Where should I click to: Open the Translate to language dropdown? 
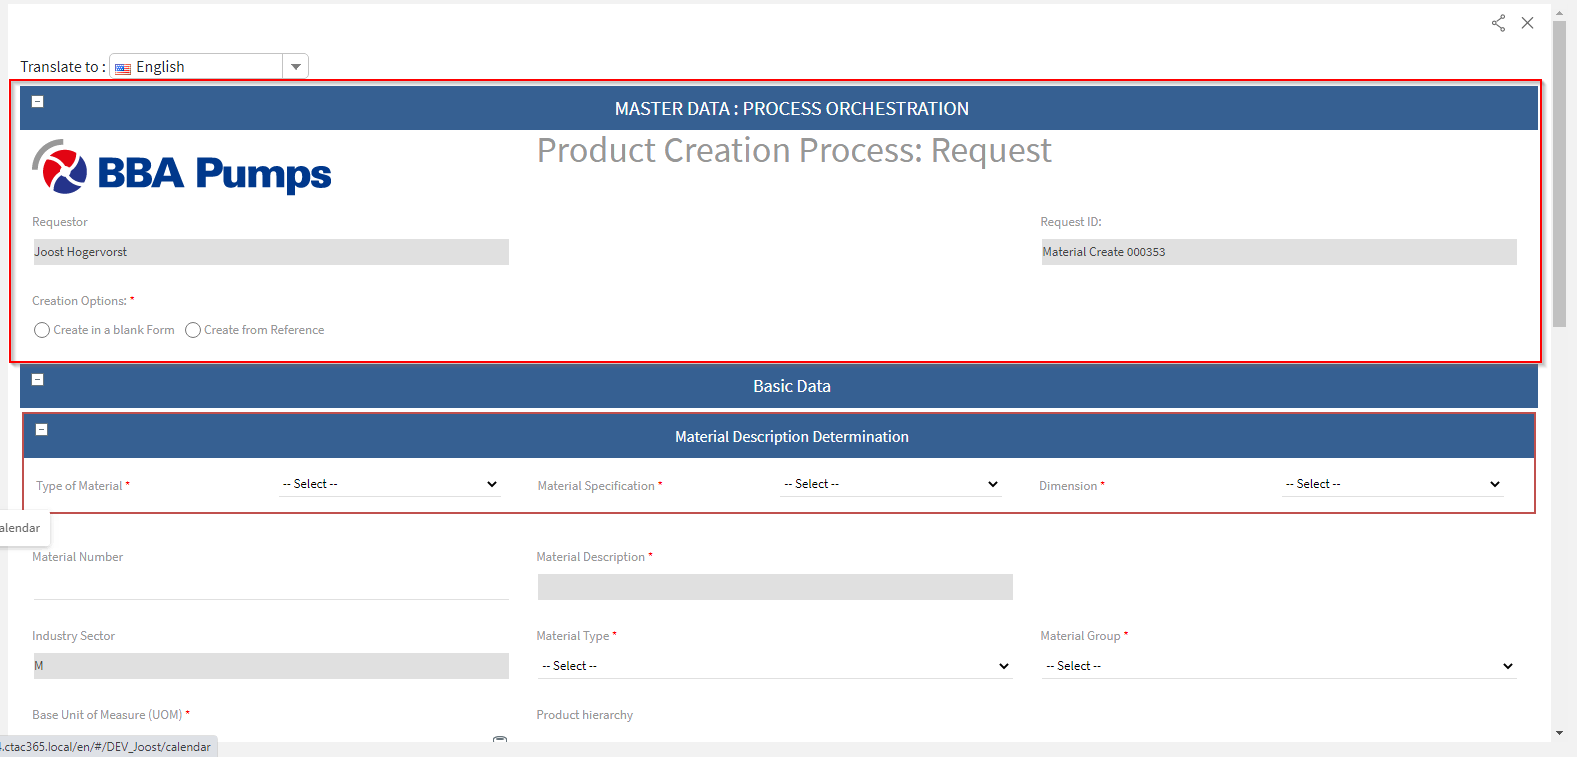[x=295, y=67]
